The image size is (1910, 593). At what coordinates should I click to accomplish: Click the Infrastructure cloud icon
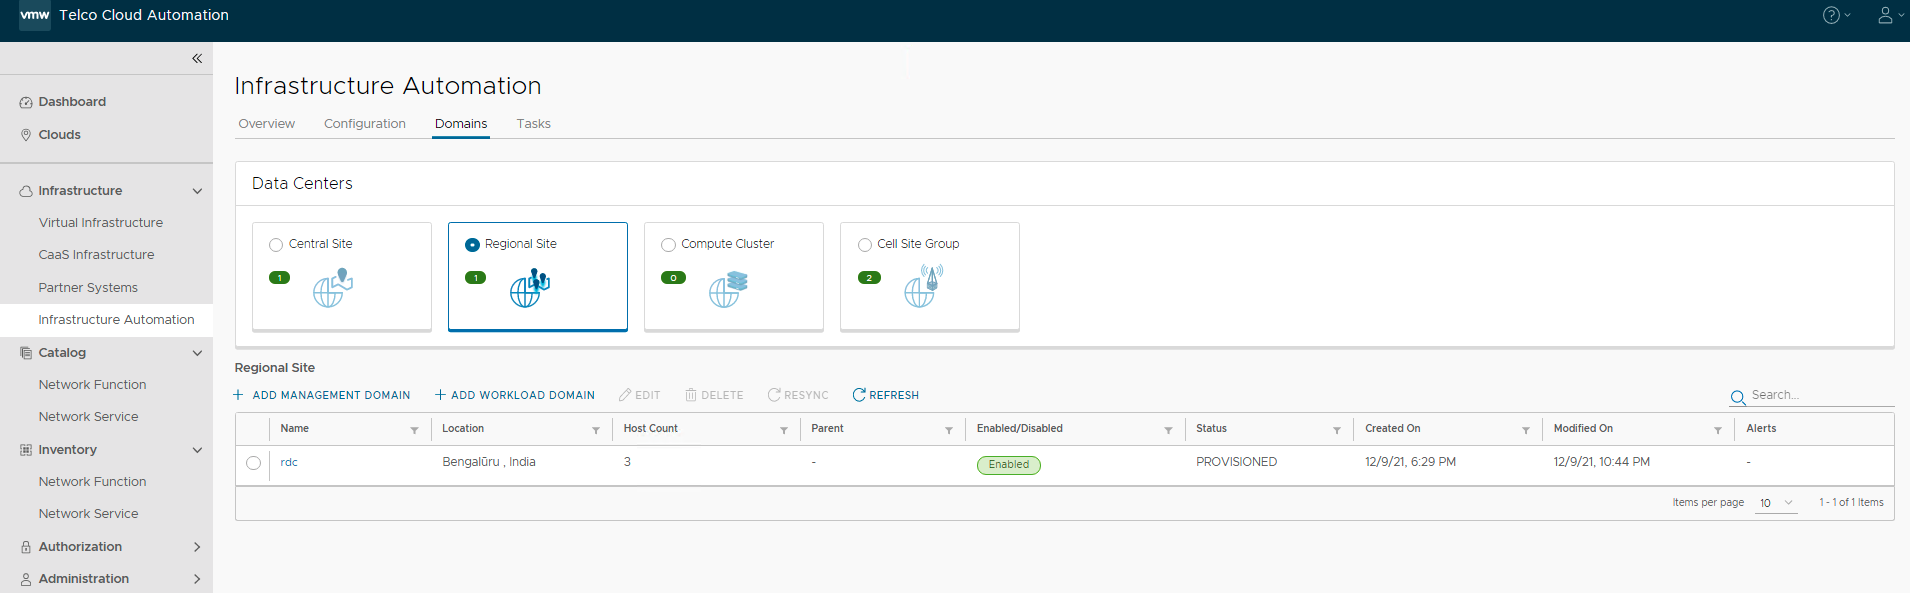(26, 191)
